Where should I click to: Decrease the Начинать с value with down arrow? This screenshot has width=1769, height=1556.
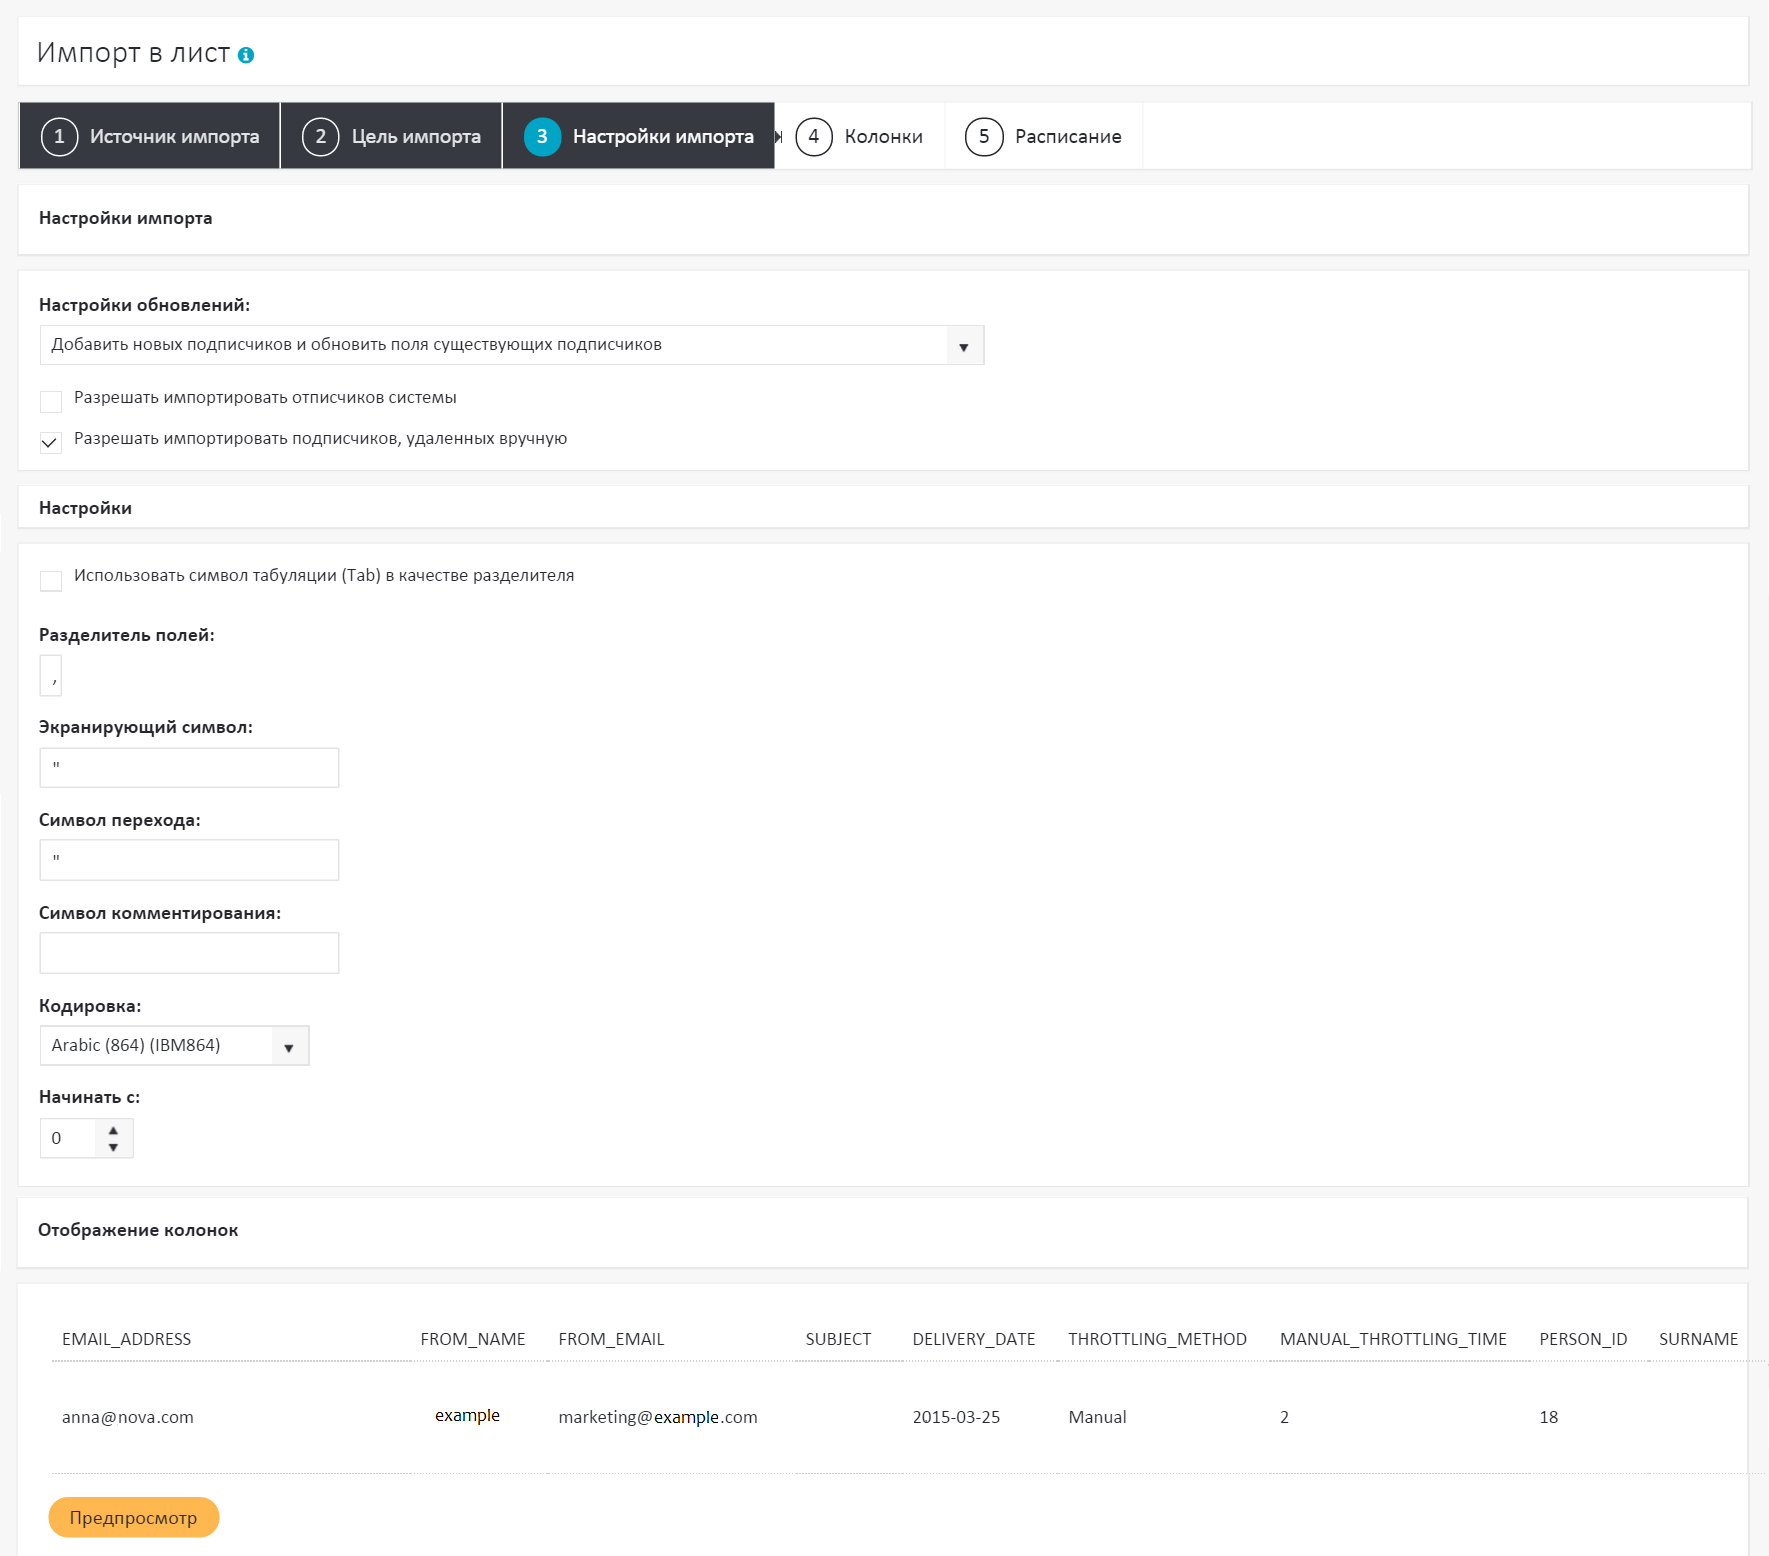click(114, 1147)
